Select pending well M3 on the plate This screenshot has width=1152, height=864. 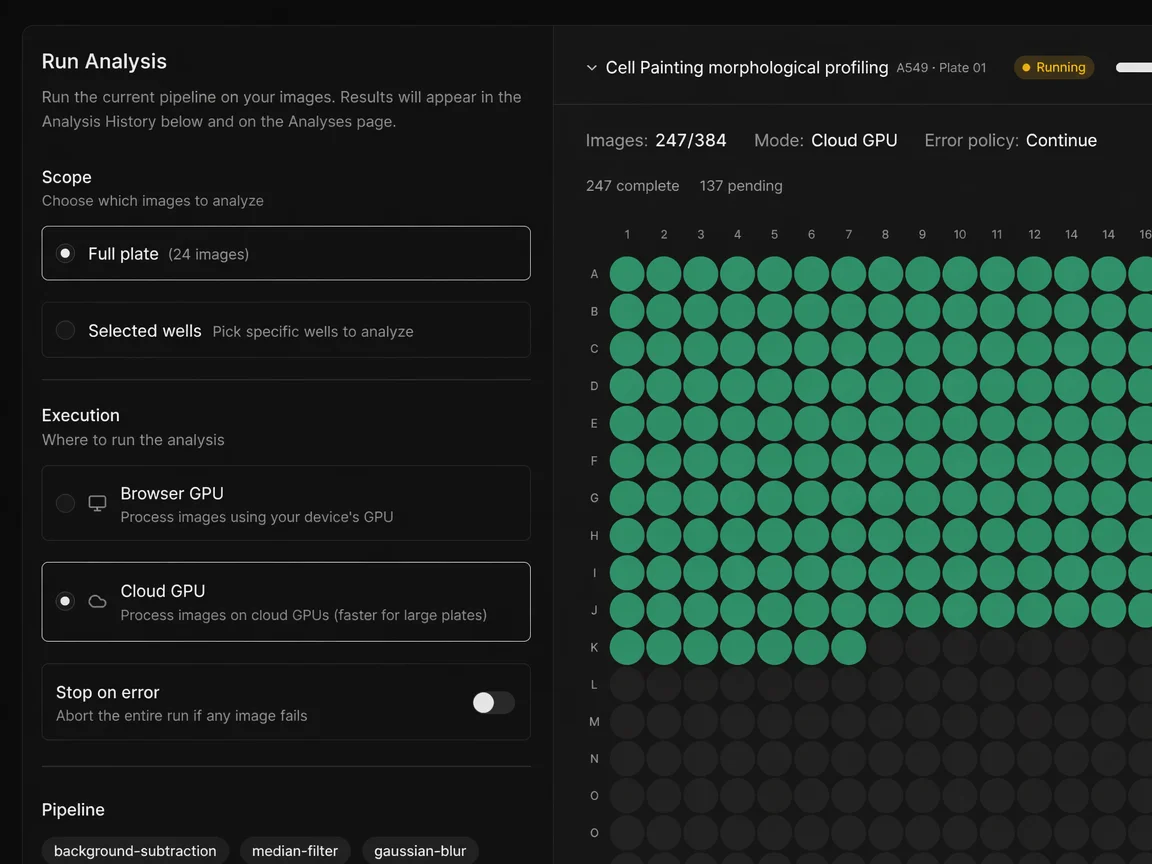[700, 722]
